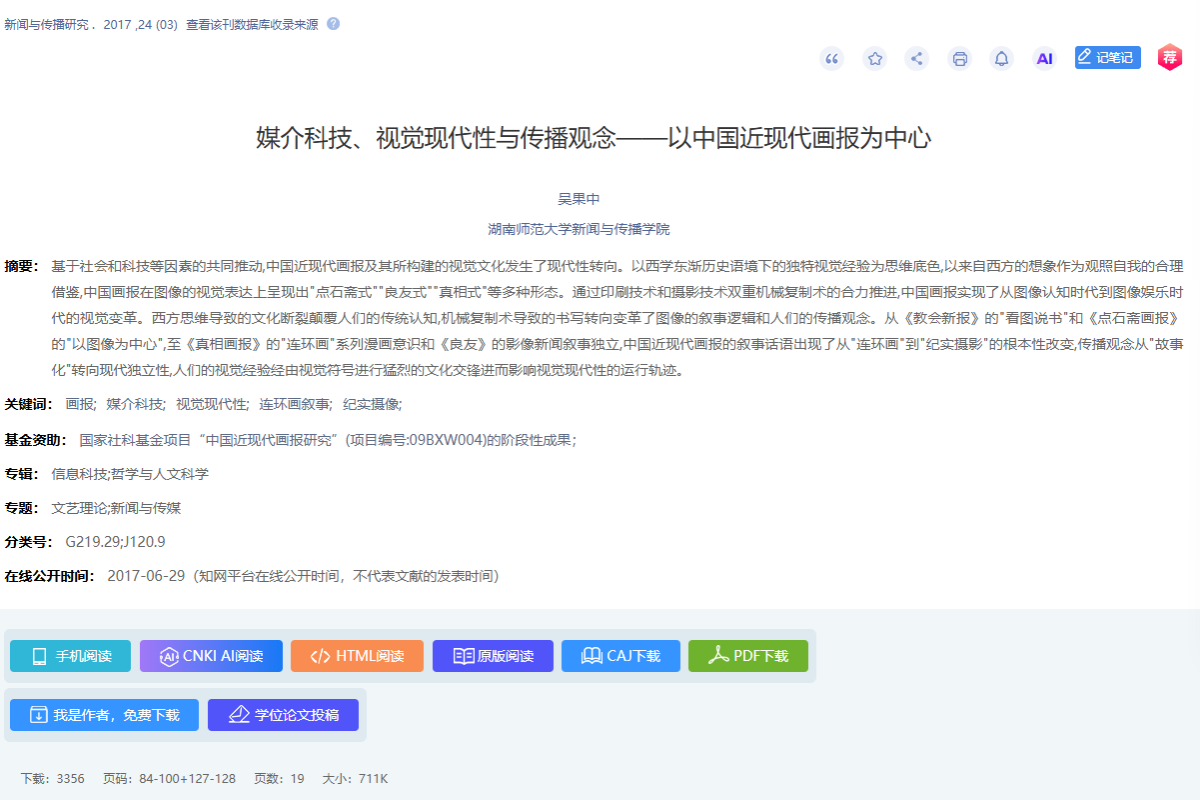This screenshot has width=1200, height=800.
Task: Click the red hexagon recommend icon
Action: [x=1170, y=58]
